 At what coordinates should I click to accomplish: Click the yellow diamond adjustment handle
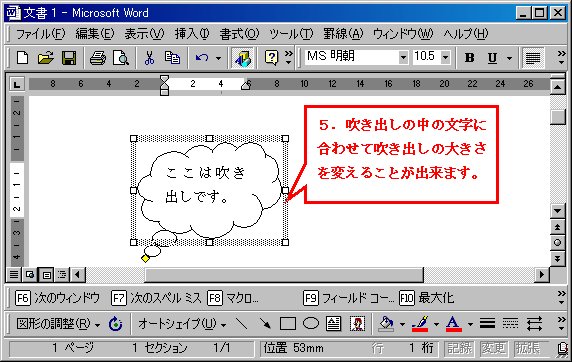pyautogui.click(x=145, y=258)
